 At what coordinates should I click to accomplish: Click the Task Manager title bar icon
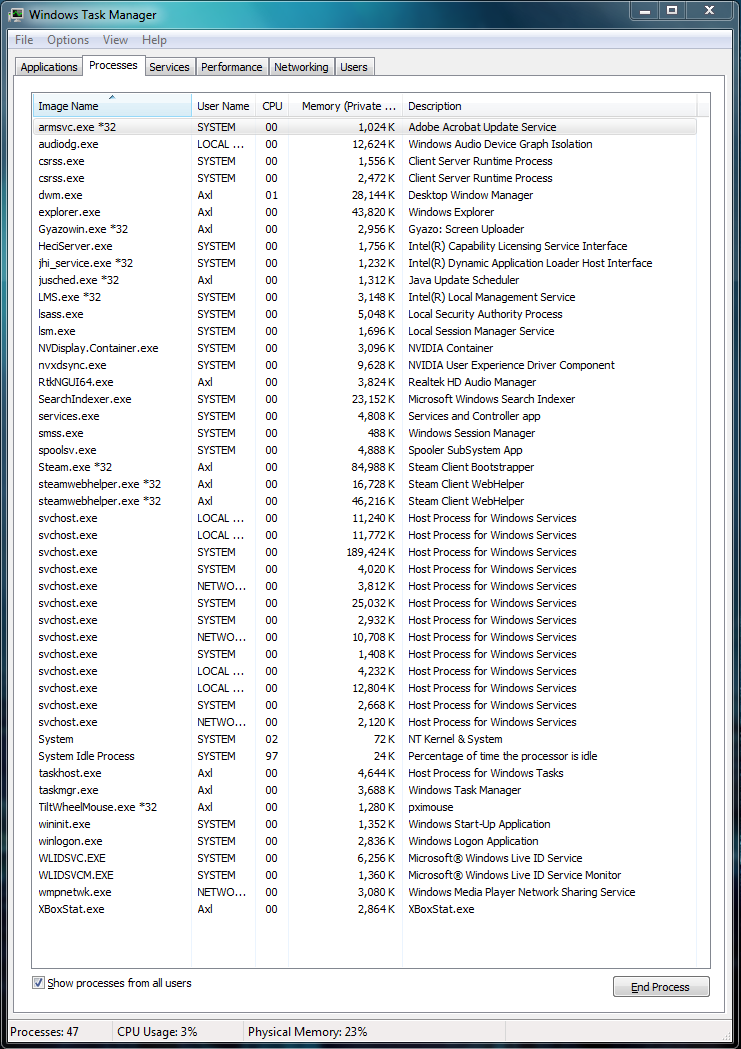17,14
